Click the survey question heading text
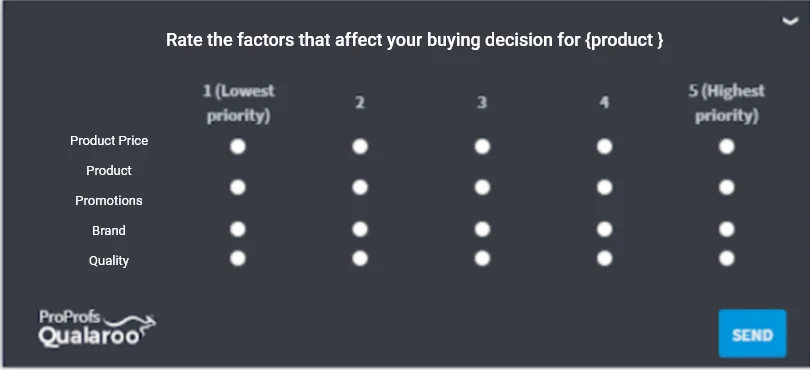This screenshot has height=370, width=810. (x=414, y=40)
